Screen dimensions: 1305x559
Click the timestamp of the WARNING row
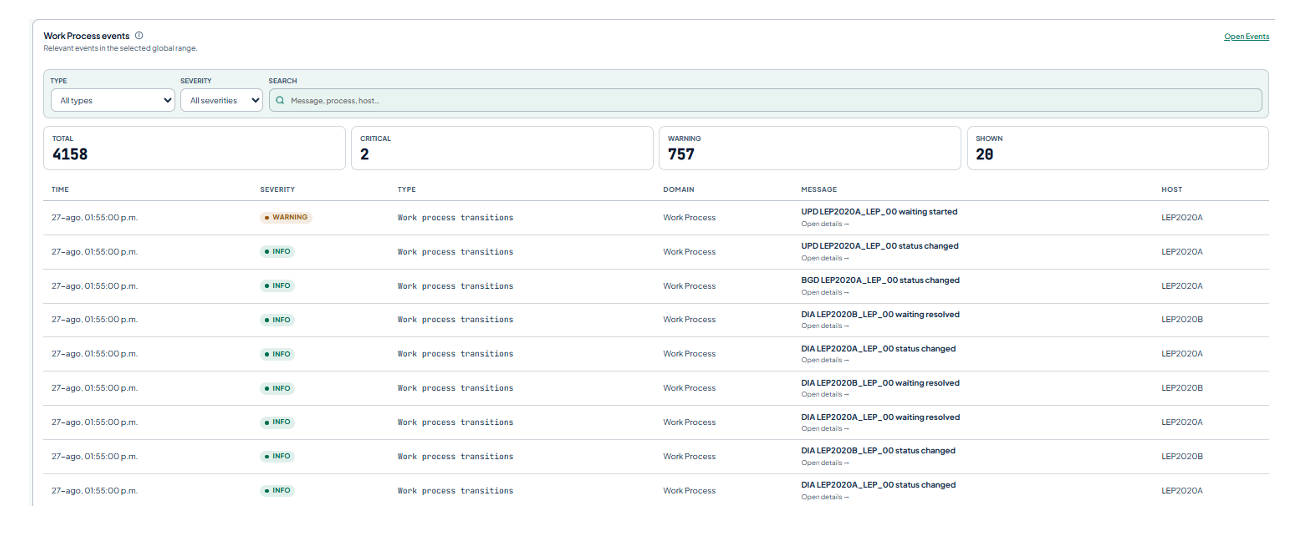coord(94,217)
